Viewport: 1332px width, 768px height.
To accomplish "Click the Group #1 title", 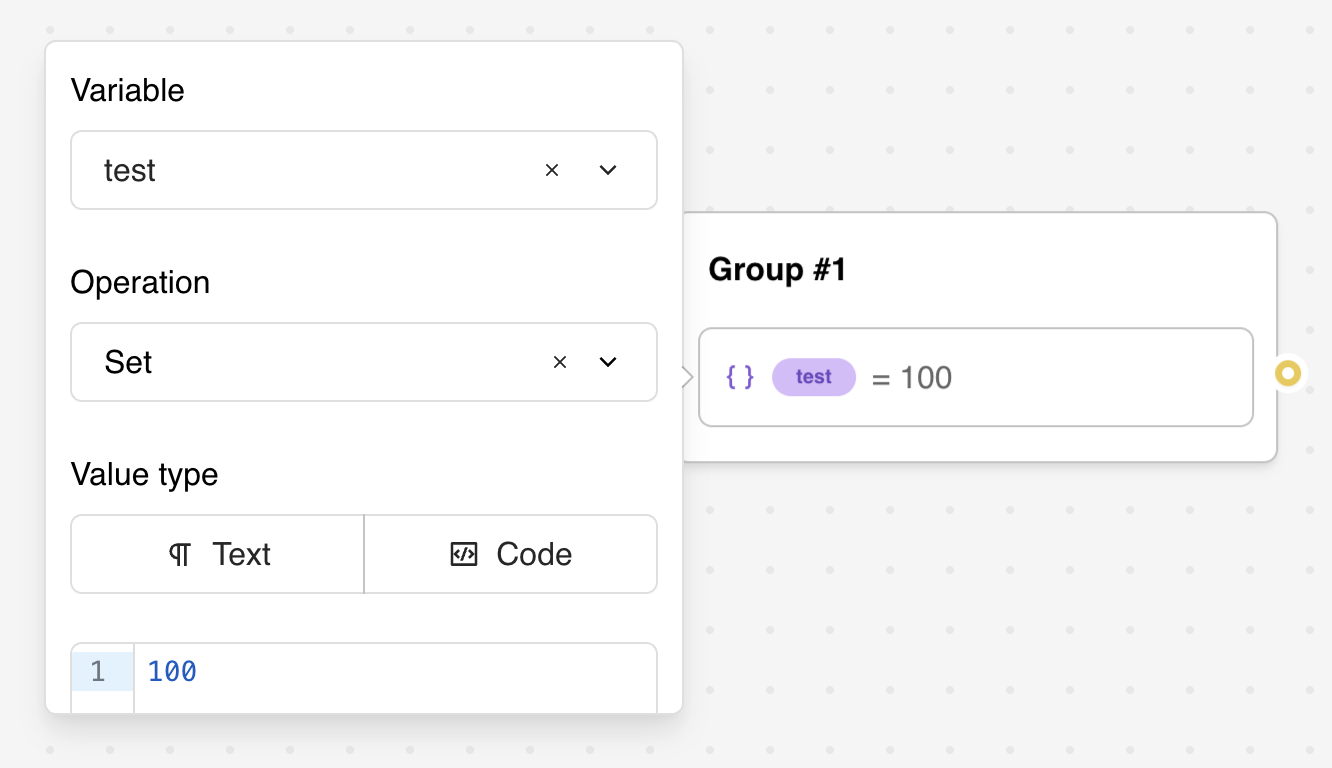I will [x=777, y=270].
